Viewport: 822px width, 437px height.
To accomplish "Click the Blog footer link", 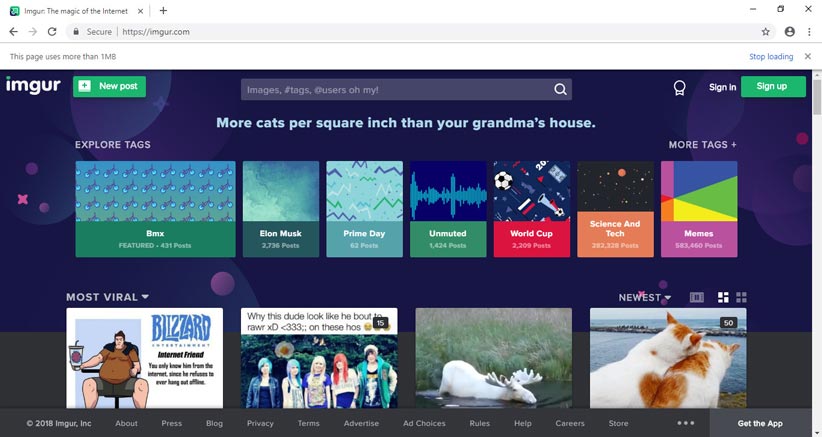I will click(x=214, y=423).
